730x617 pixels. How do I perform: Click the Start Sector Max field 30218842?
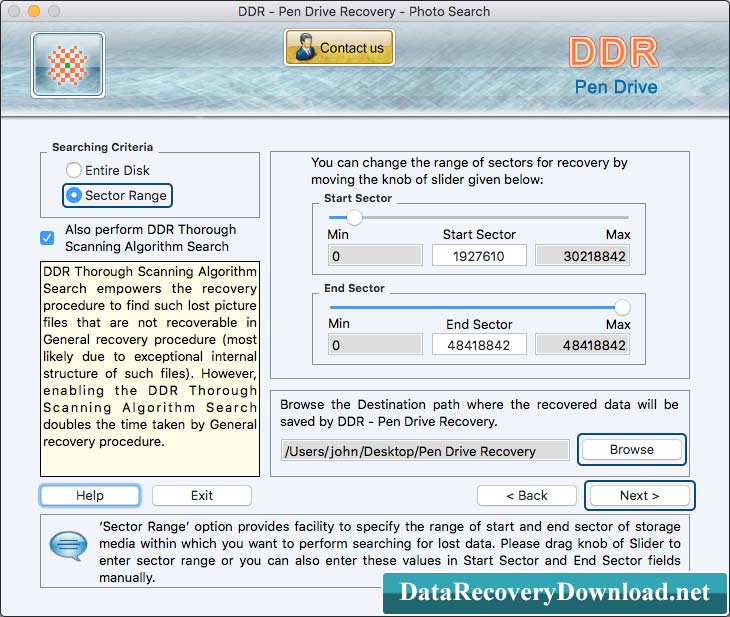point(582,256)
